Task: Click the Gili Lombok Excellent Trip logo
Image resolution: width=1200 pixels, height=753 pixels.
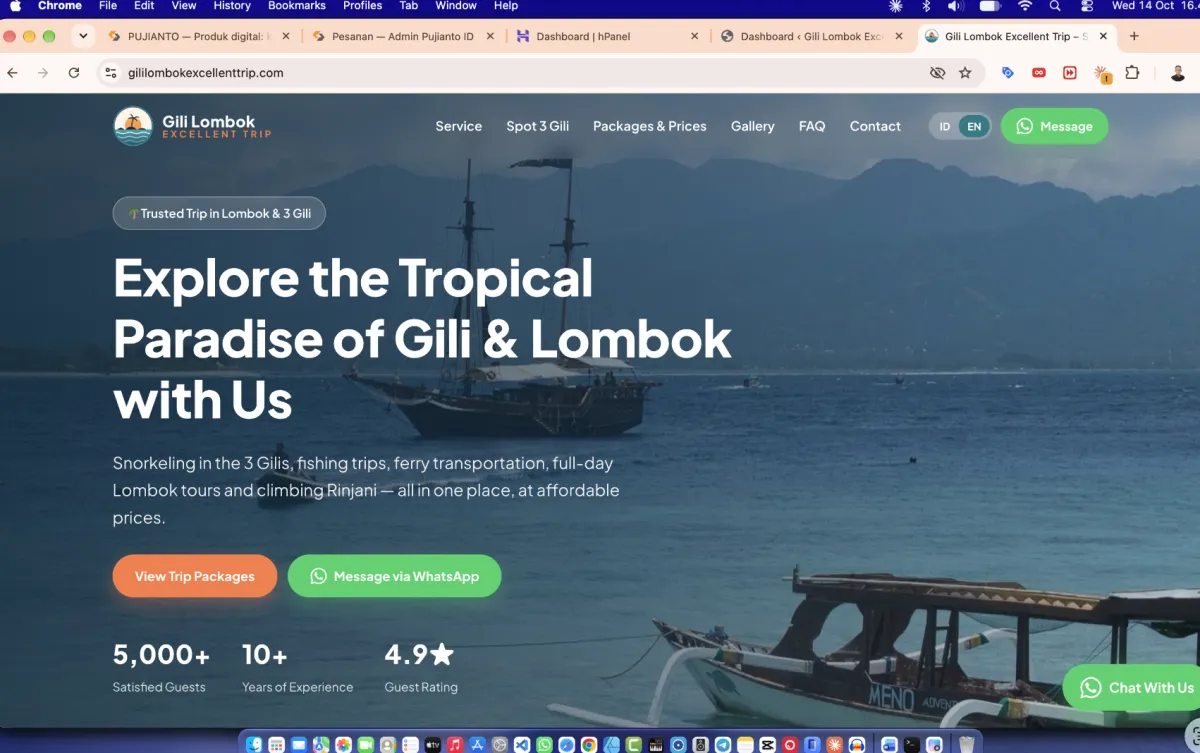Action: 192,127
